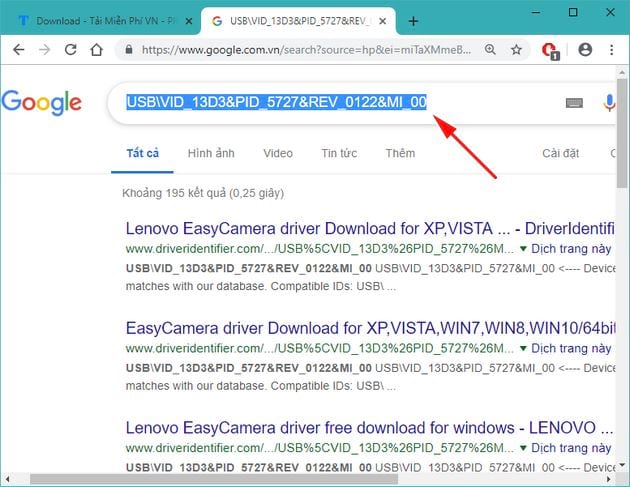630x487 pixels.
Task: Open the on-screen keyboard in search box
Action: (x=574, y=103)
